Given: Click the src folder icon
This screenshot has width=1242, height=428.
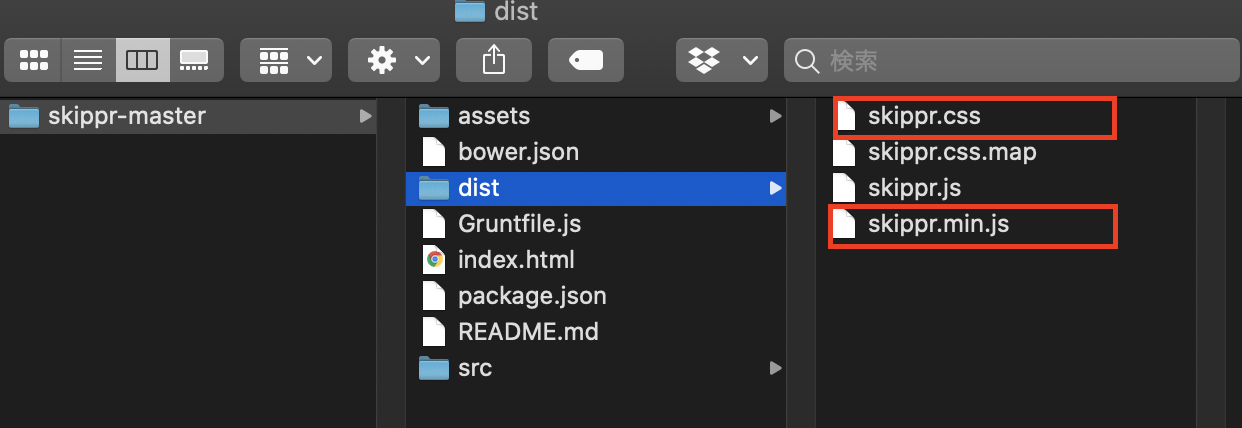Looking at the screenshot, I should [x=433, y=367].
